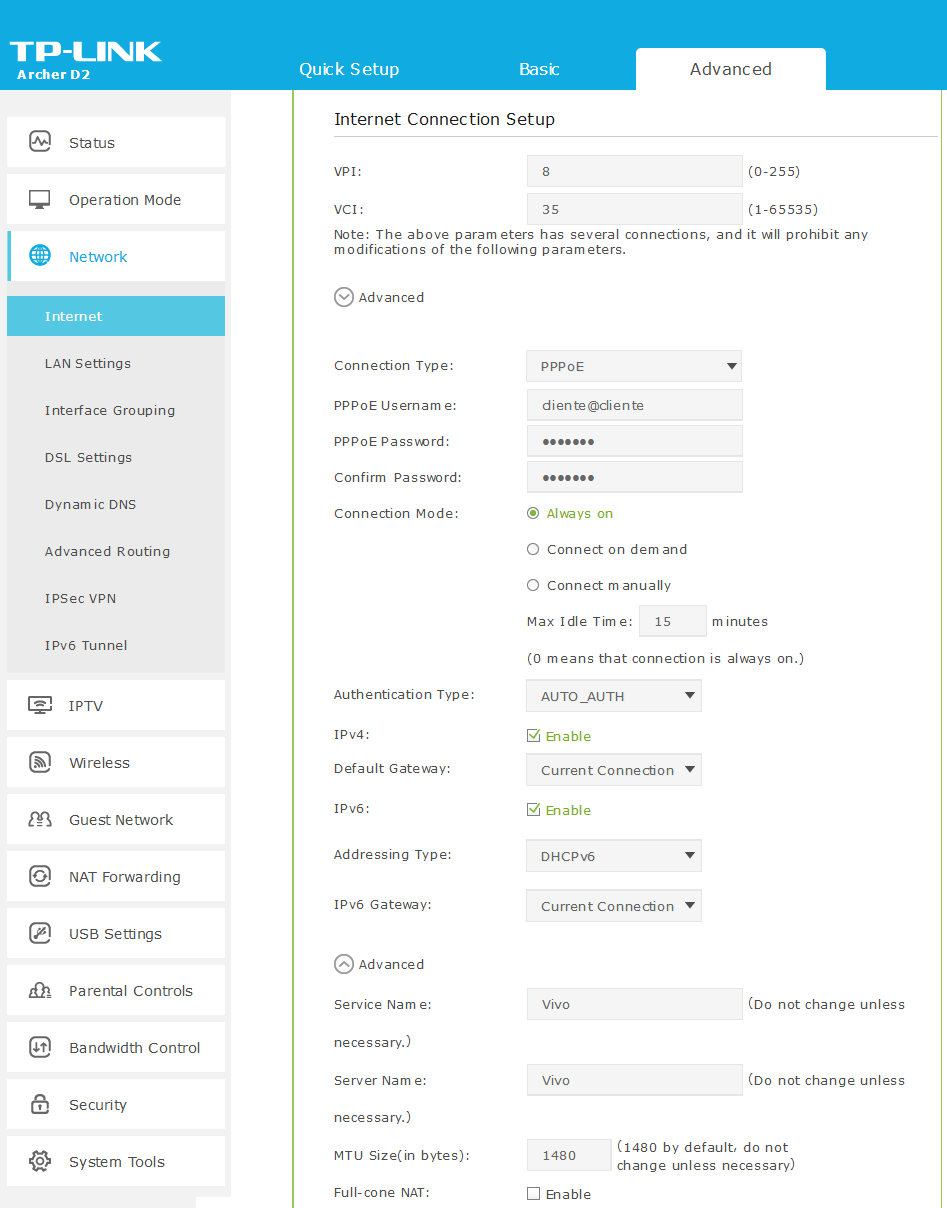Screen dimensions: 947x1208
Task: Click the Guest Network people icon
Action: pyautogui.click(x=40, y=819)
